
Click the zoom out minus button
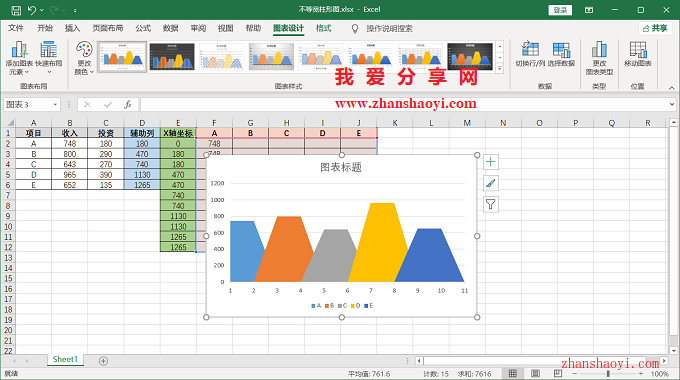574,373
